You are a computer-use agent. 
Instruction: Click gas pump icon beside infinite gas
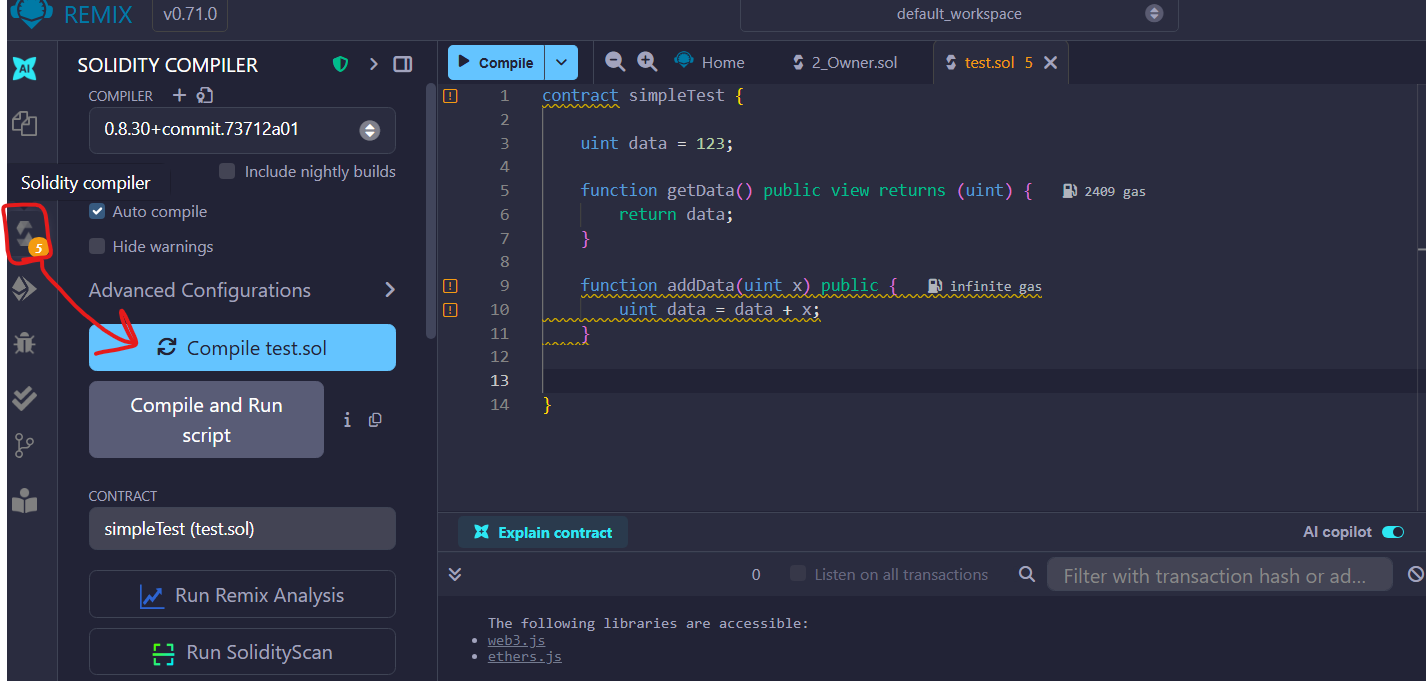[x=935, y=286]
